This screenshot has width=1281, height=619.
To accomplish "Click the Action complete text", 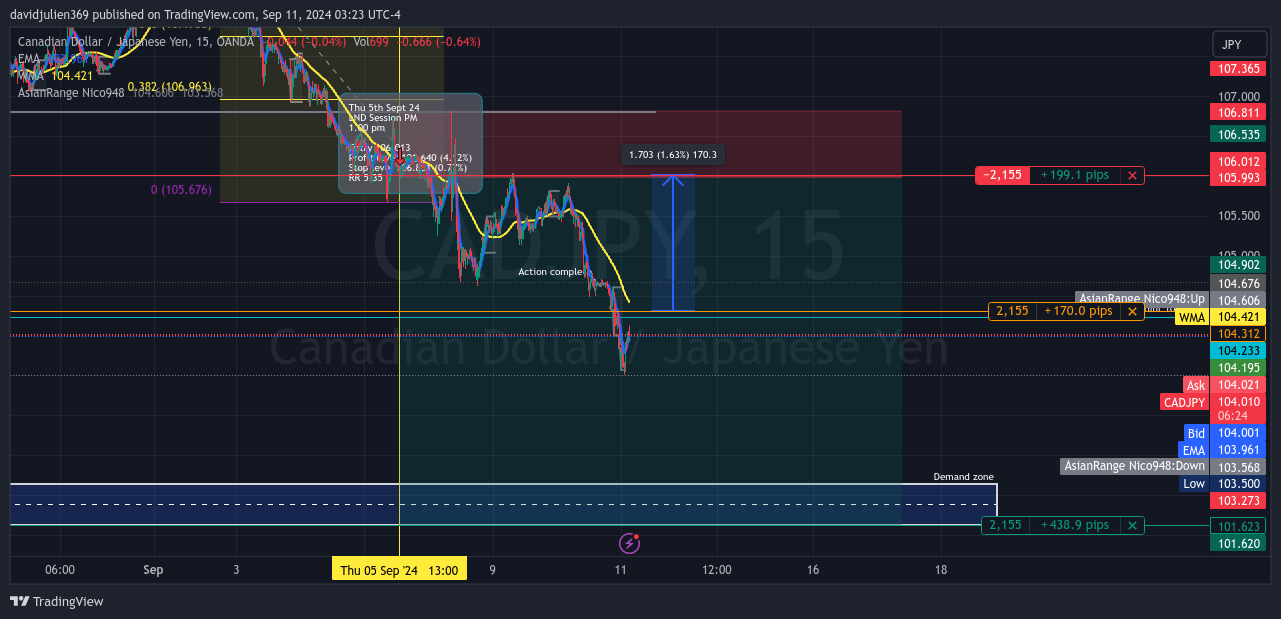I will click(550, 272).
